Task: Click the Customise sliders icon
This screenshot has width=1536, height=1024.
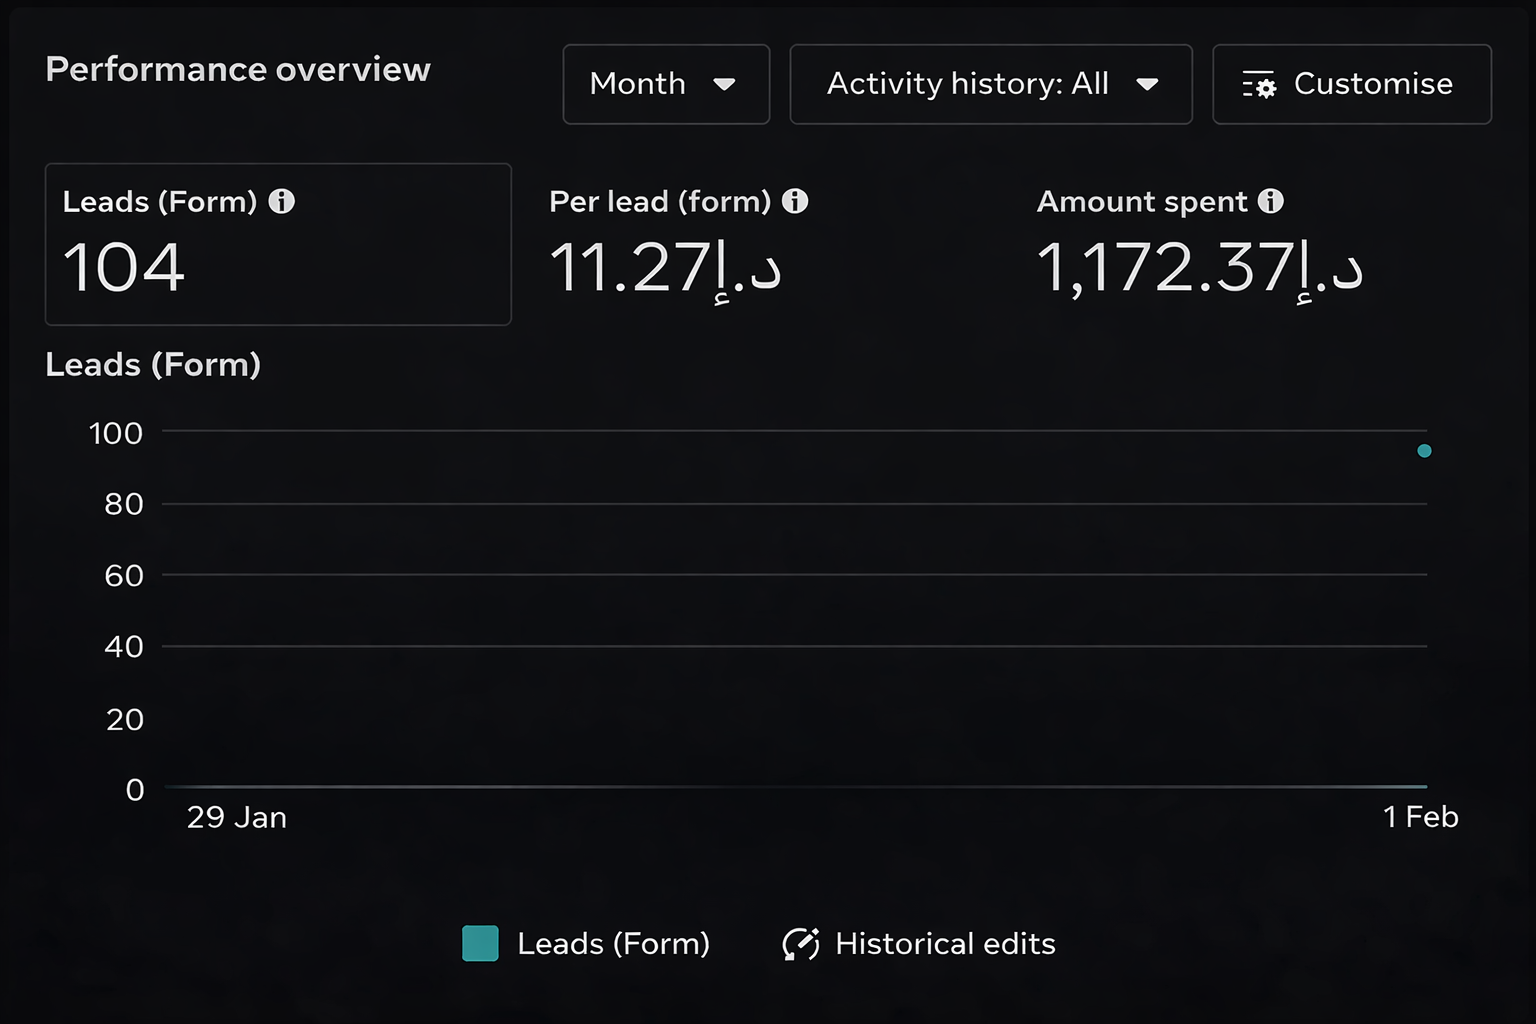Action: [1259, 85]
